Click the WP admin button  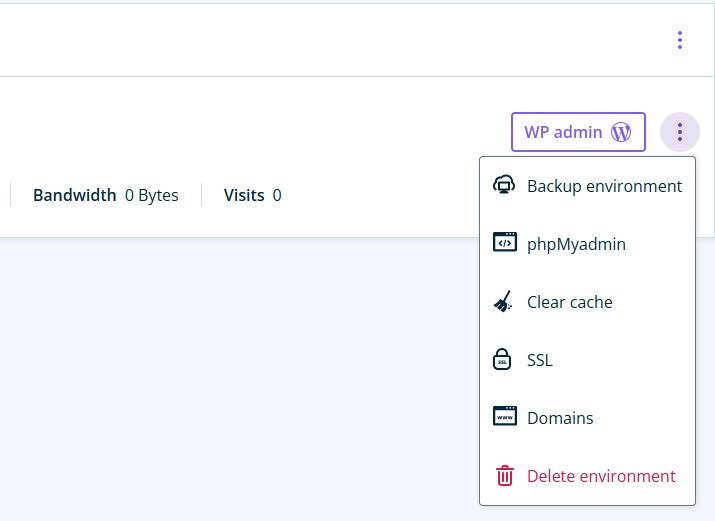[578, 132]
